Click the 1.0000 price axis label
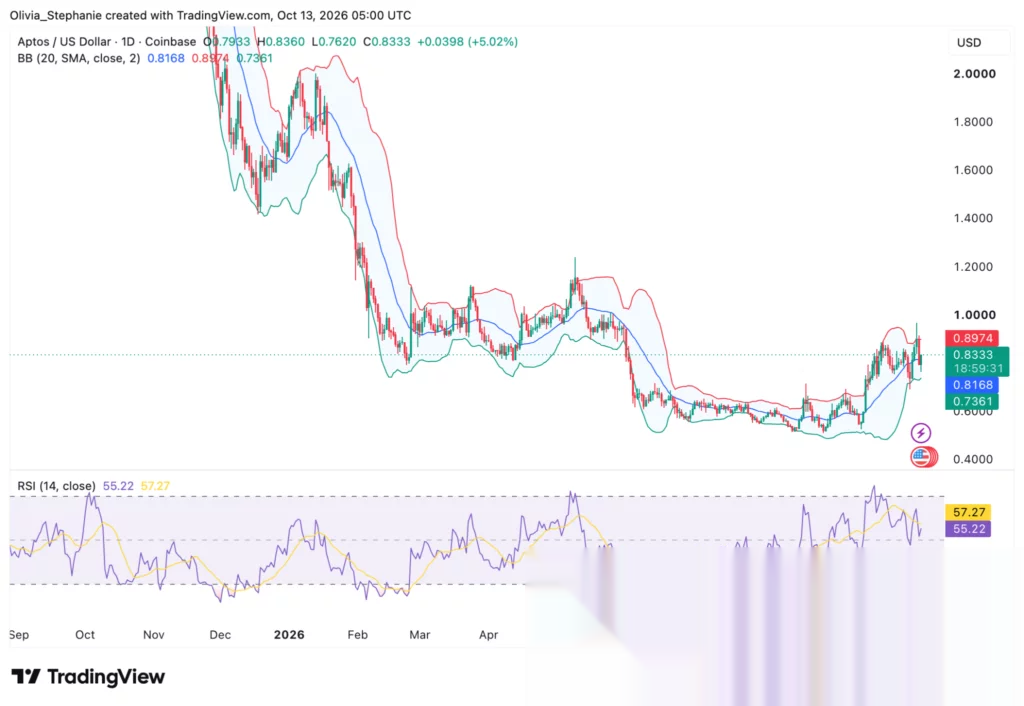Screen dimensions: 1024x706 pyautogui.click(x=974, y=315)
